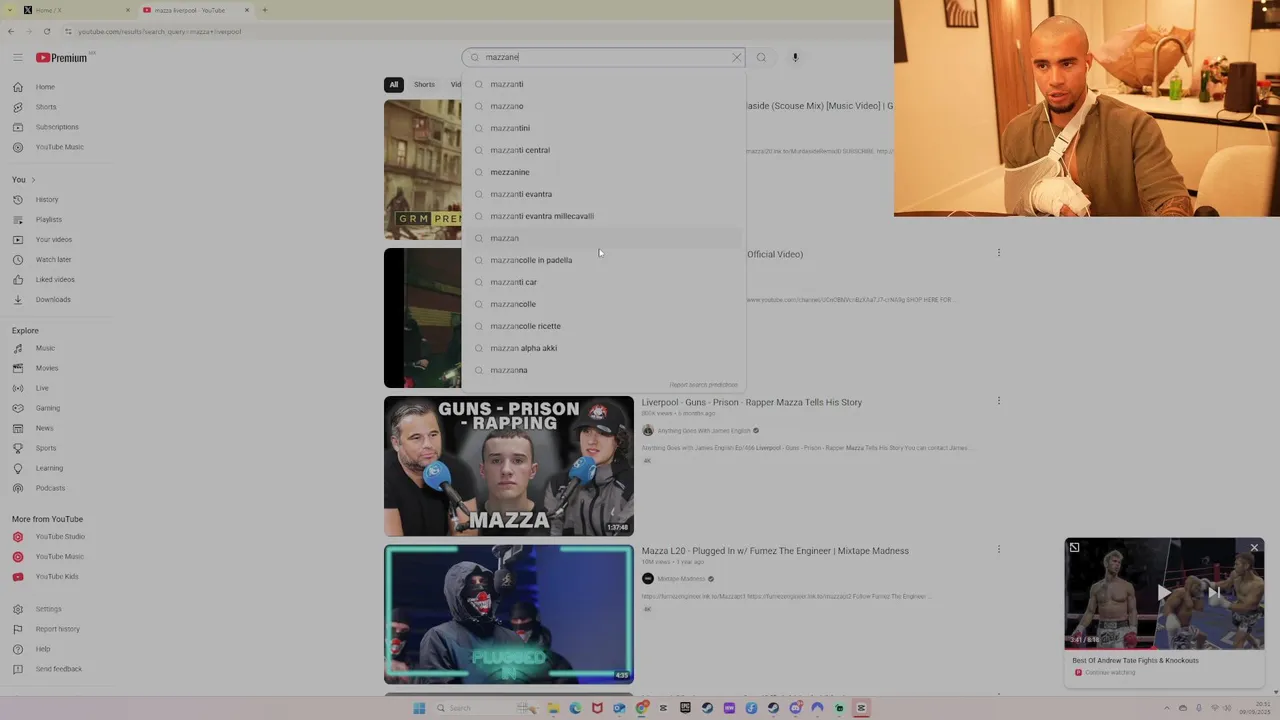Image resolution: width=1280 pixels, height=720 pixels.
Task: Close the miniplayer
Action: pos(1254,547)
